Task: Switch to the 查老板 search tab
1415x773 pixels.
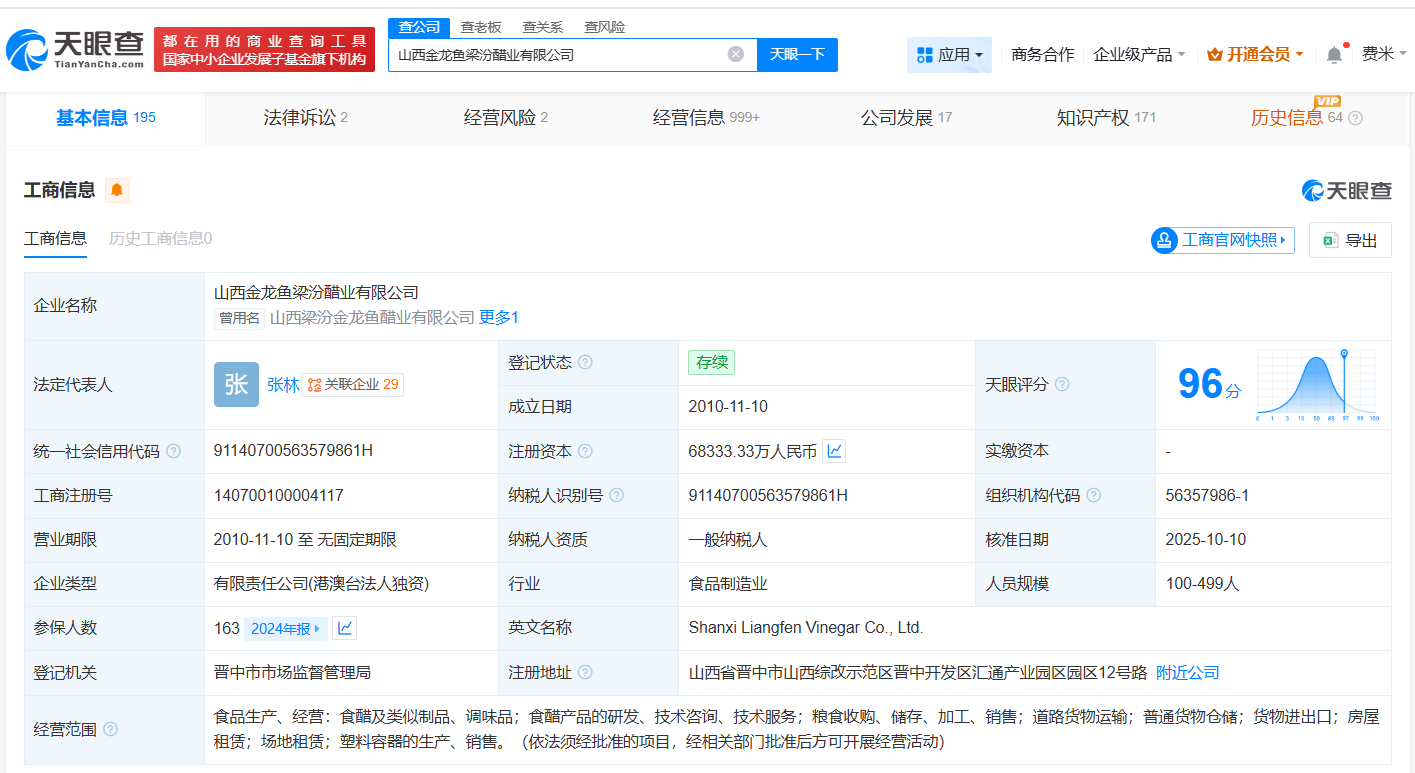Action: pos(482,26)
